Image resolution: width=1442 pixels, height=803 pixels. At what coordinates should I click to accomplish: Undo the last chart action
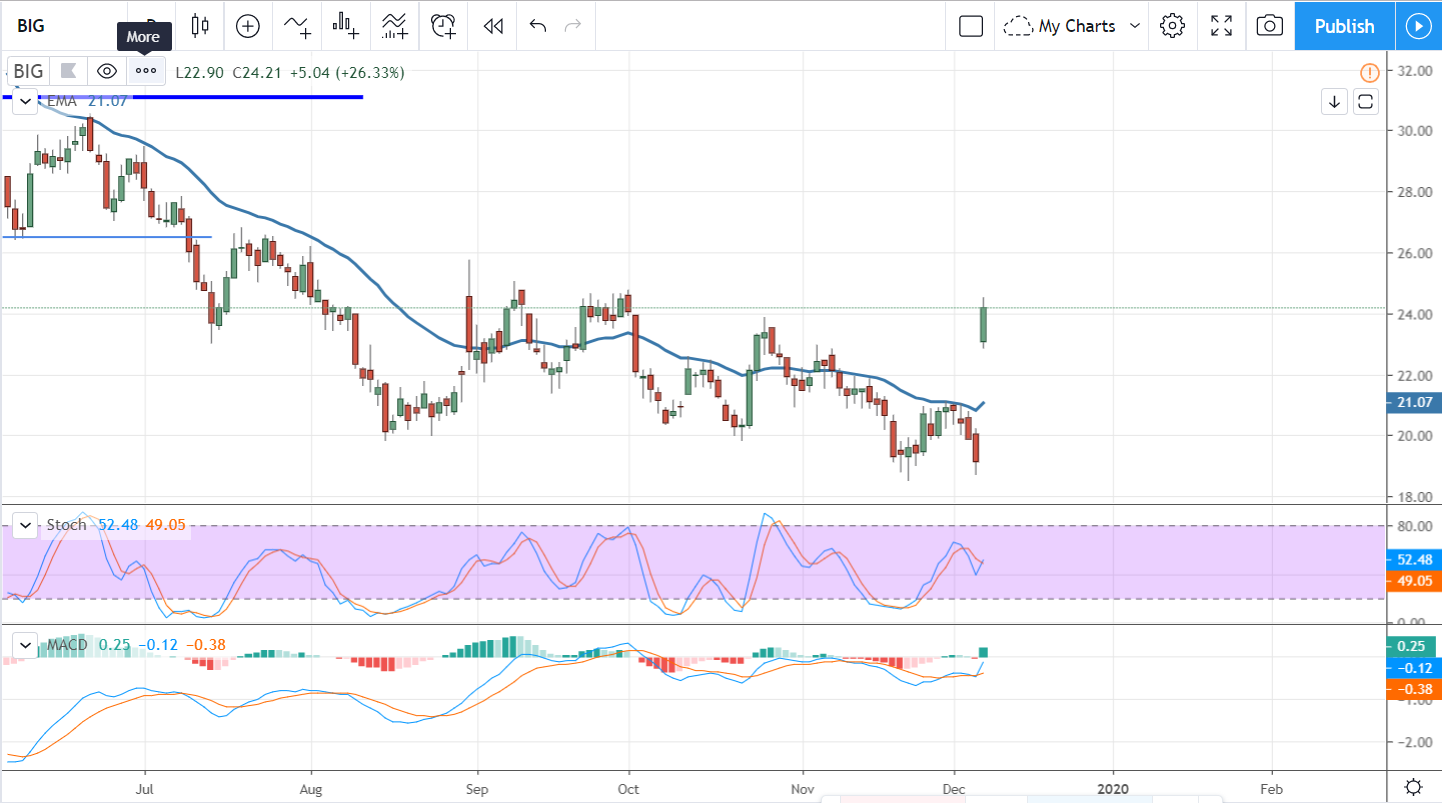pos(538,26)
